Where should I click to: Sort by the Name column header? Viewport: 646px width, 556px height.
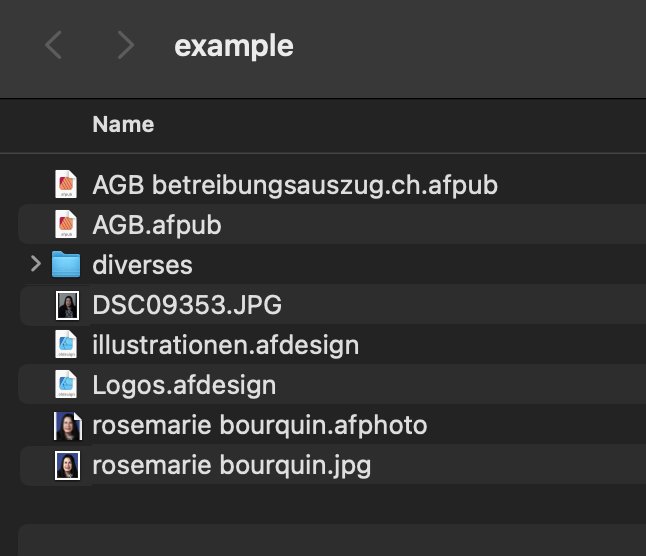[123, 124]
